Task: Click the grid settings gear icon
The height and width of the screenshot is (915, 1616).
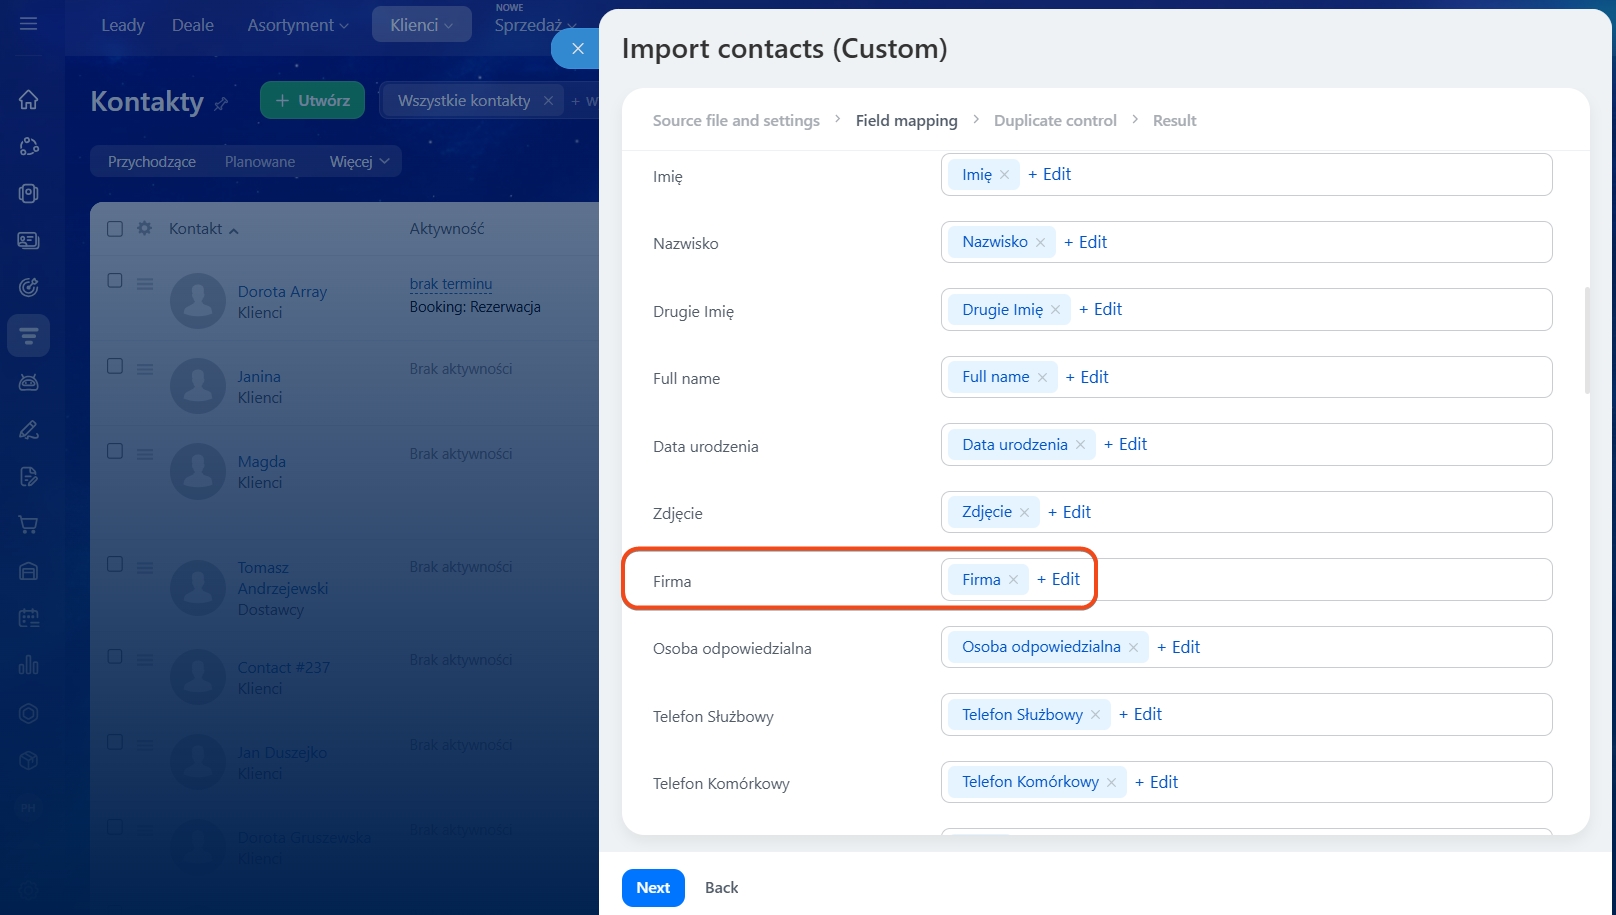Action: (x=145, y=228)
